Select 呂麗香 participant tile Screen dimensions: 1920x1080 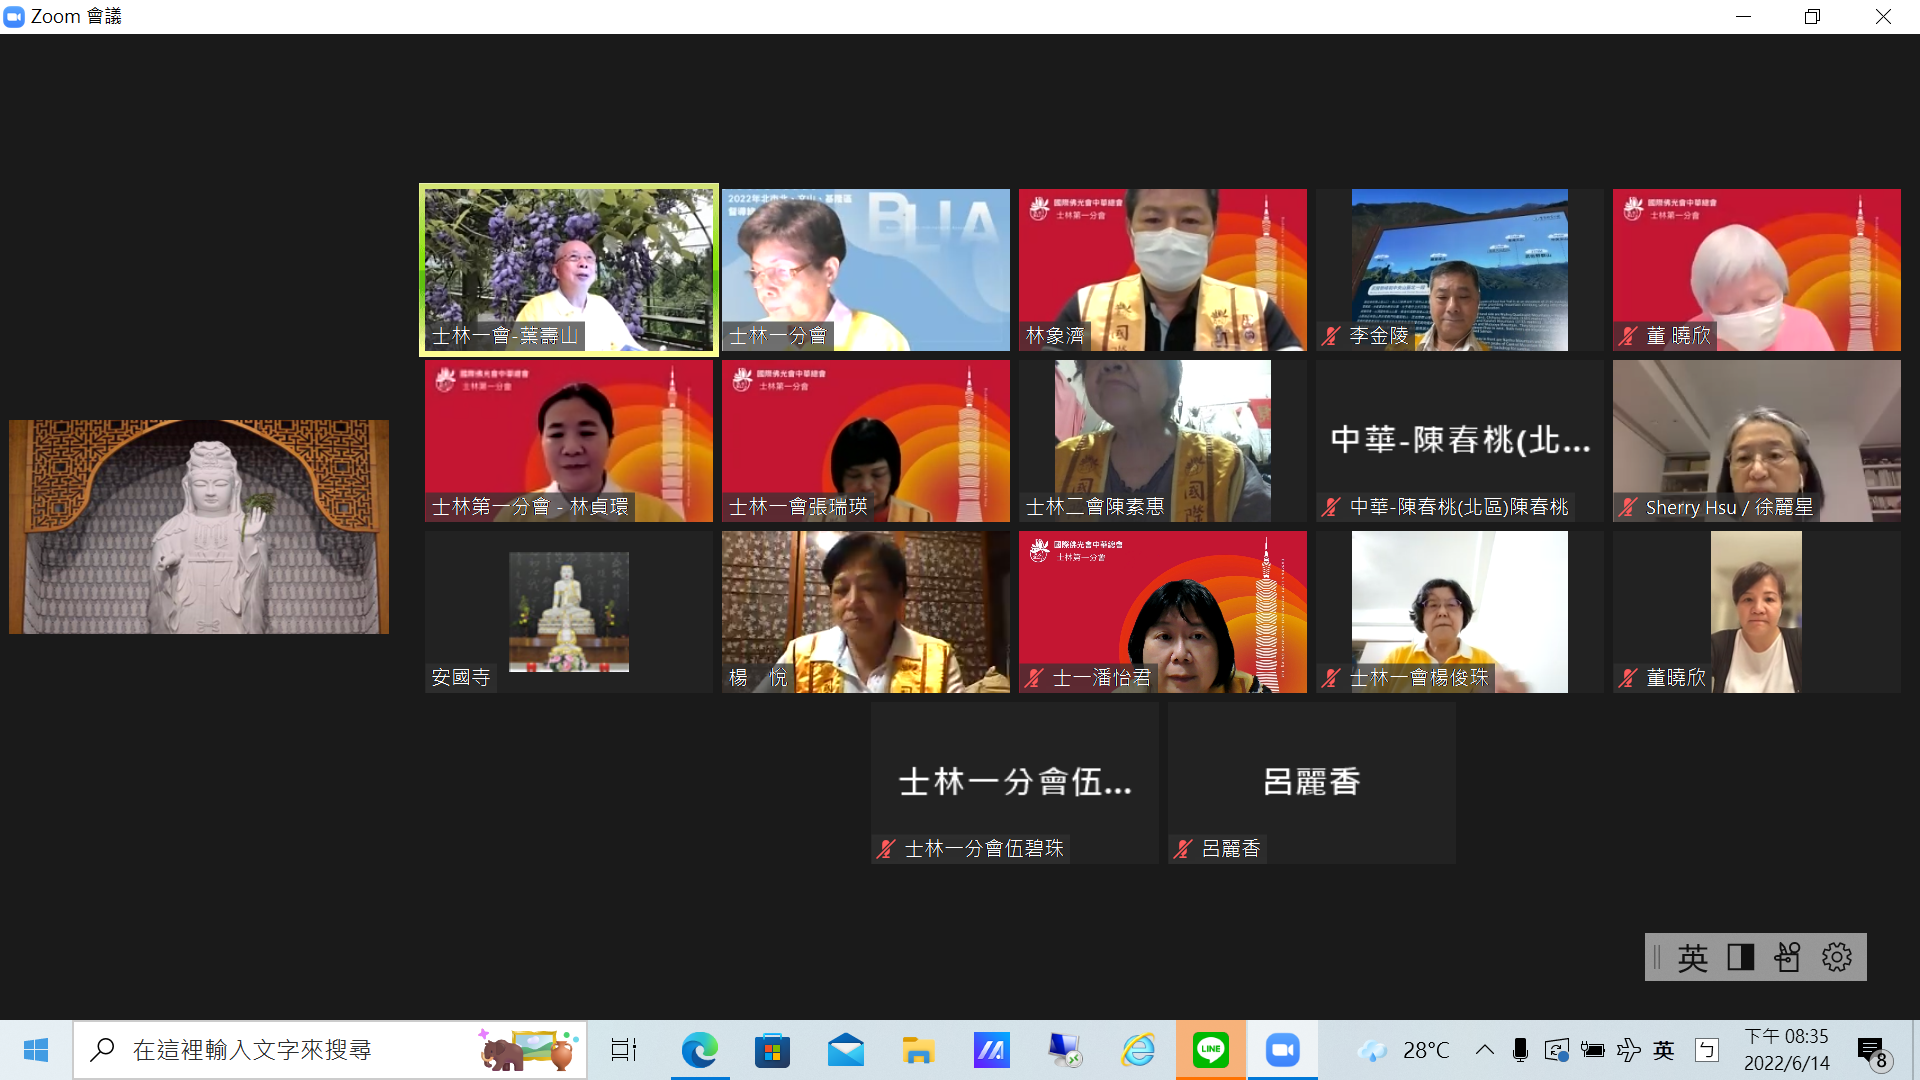[x=1311, y=783]
